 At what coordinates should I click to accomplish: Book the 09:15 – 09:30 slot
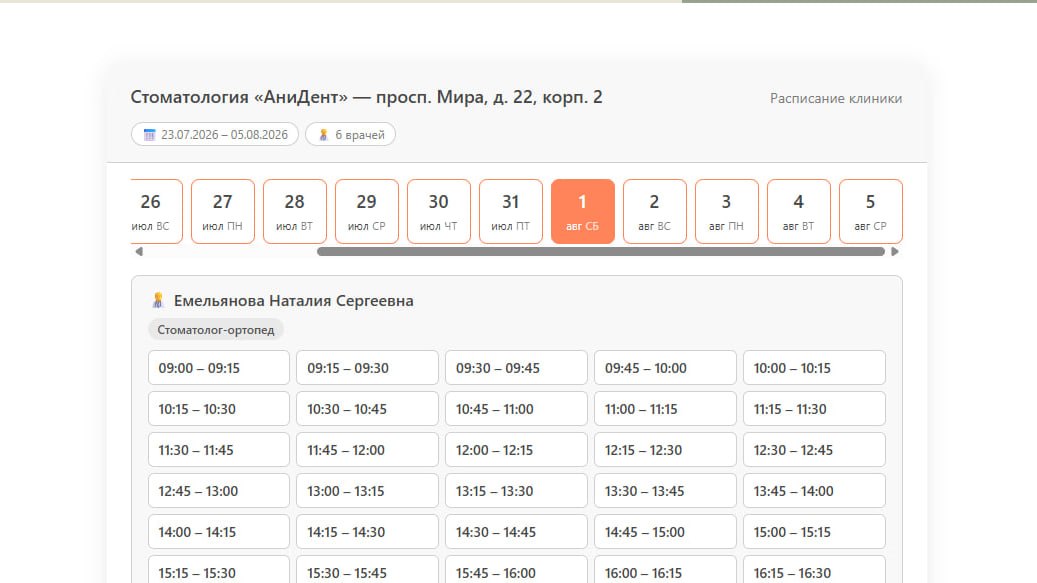pyautogui.click(x=368, y=368)
